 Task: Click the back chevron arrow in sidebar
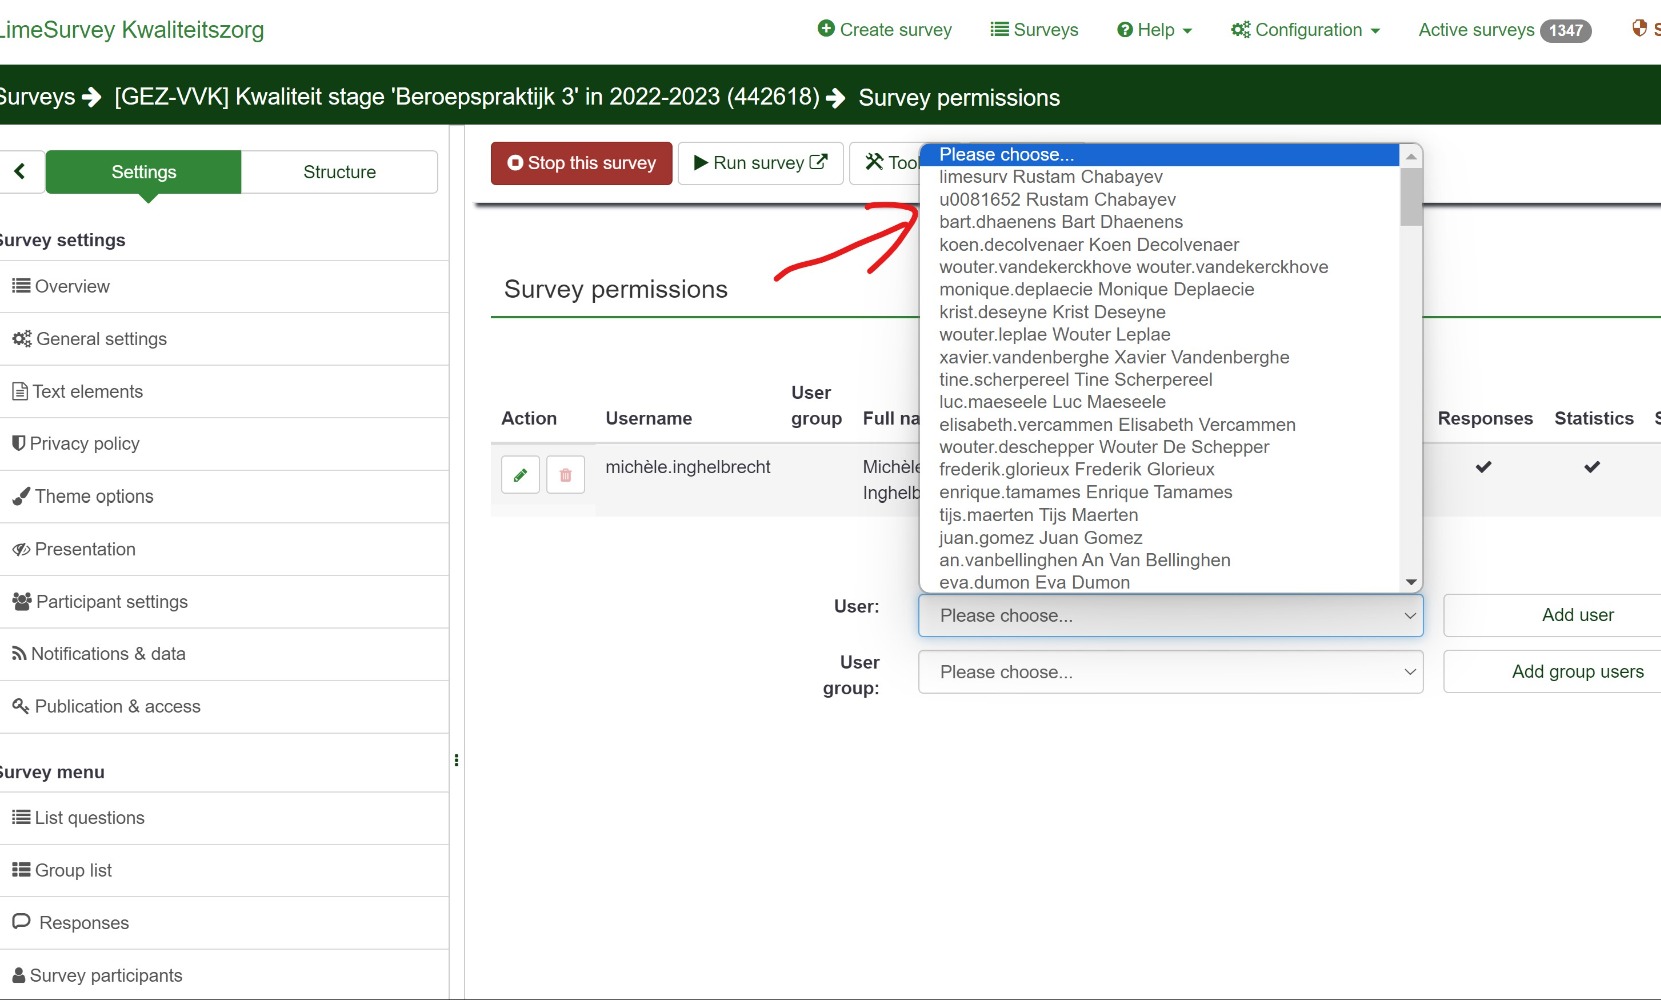pyautogui.click(x=20, y=172)
